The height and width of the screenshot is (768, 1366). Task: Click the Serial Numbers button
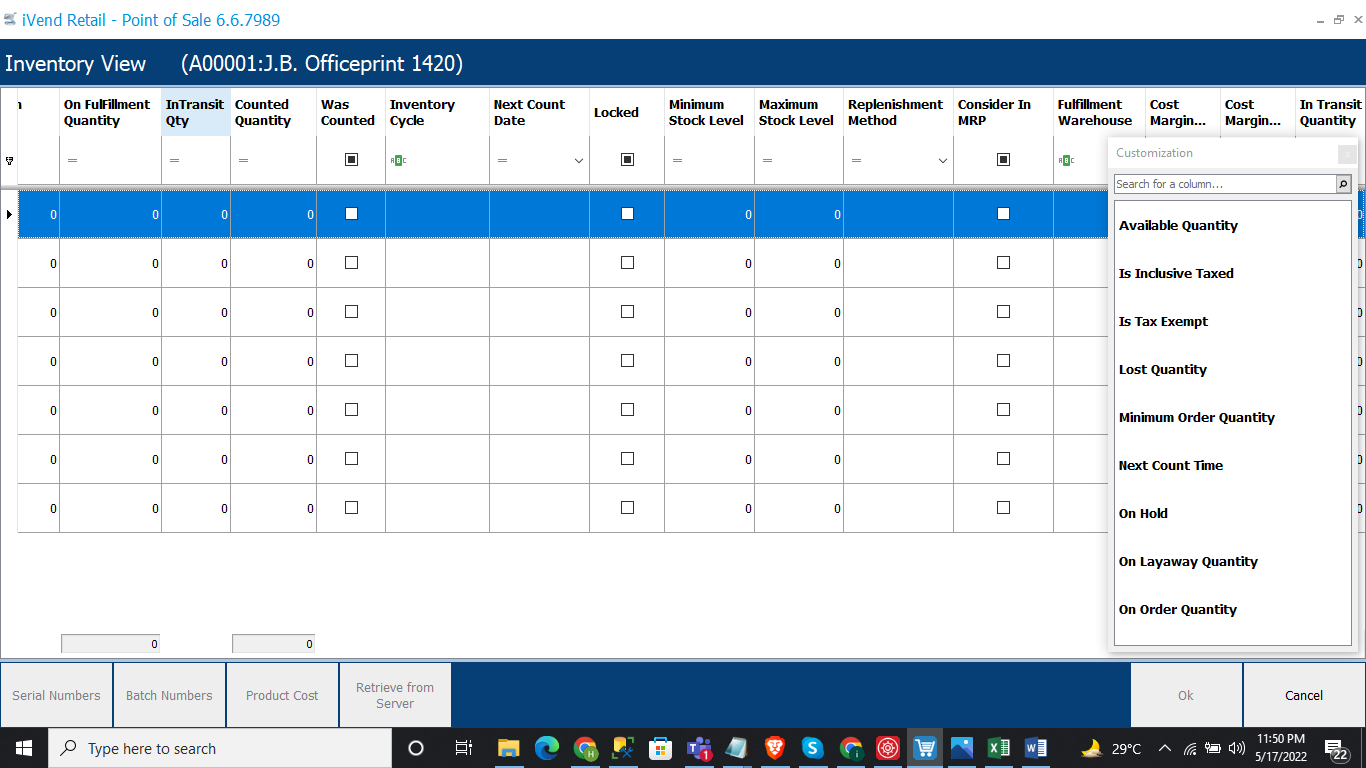pos(56,695)
